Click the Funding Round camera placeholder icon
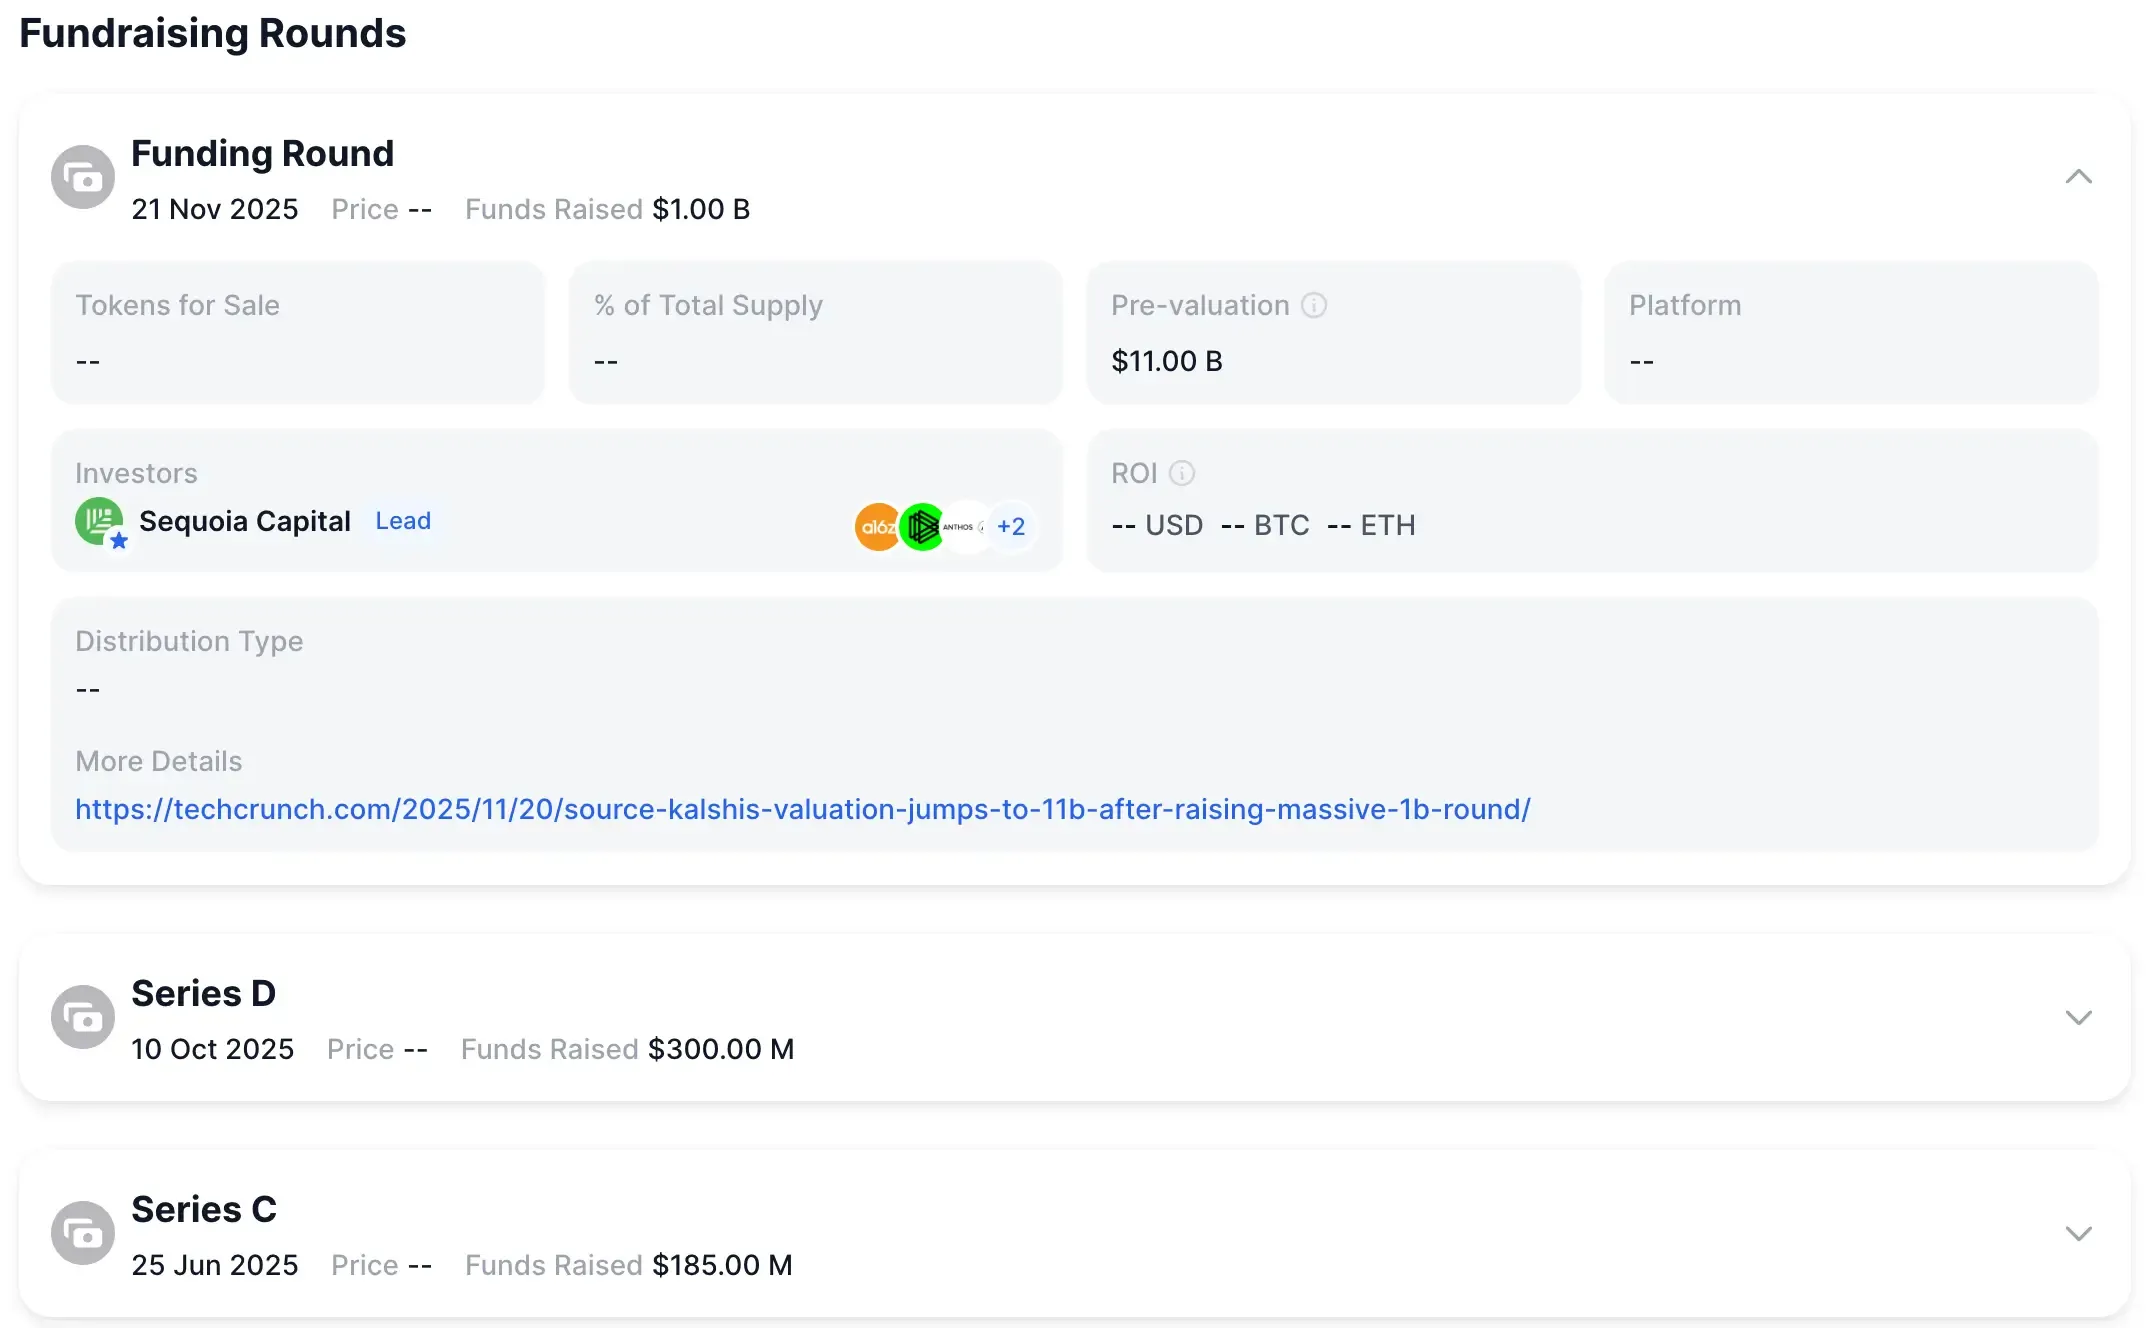 click(x=82, y=176)
